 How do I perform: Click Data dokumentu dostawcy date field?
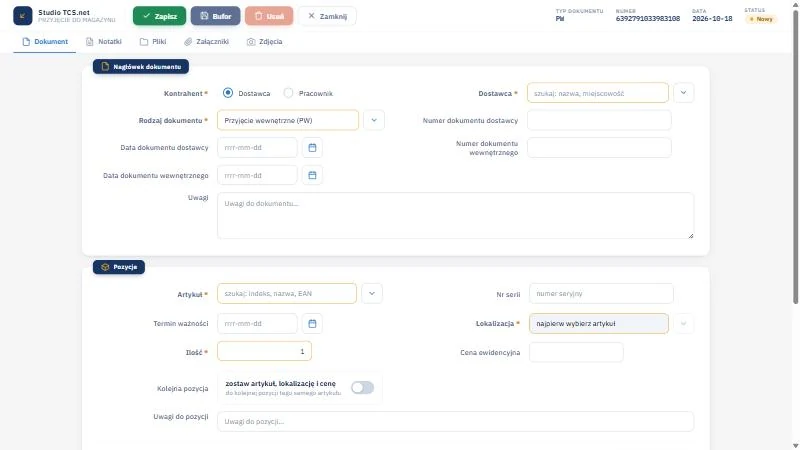point(257,147)
